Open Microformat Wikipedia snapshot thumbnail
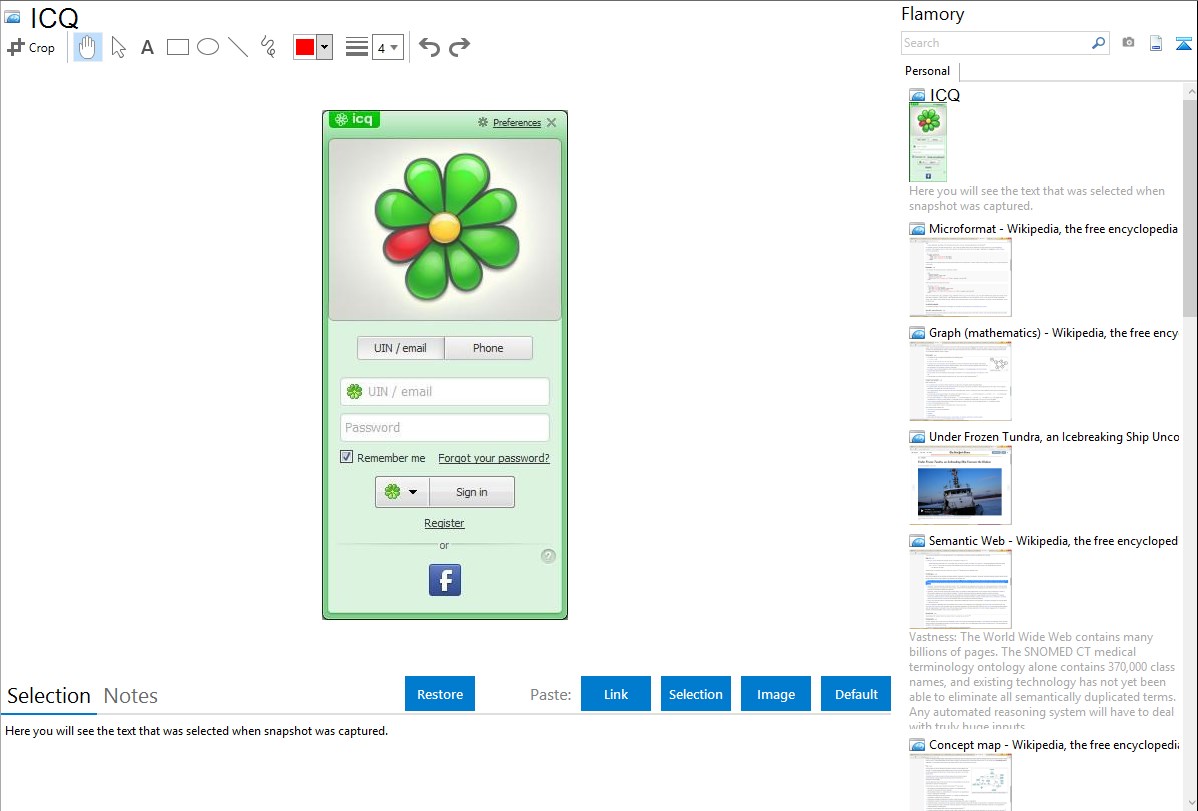 (960, 277)
